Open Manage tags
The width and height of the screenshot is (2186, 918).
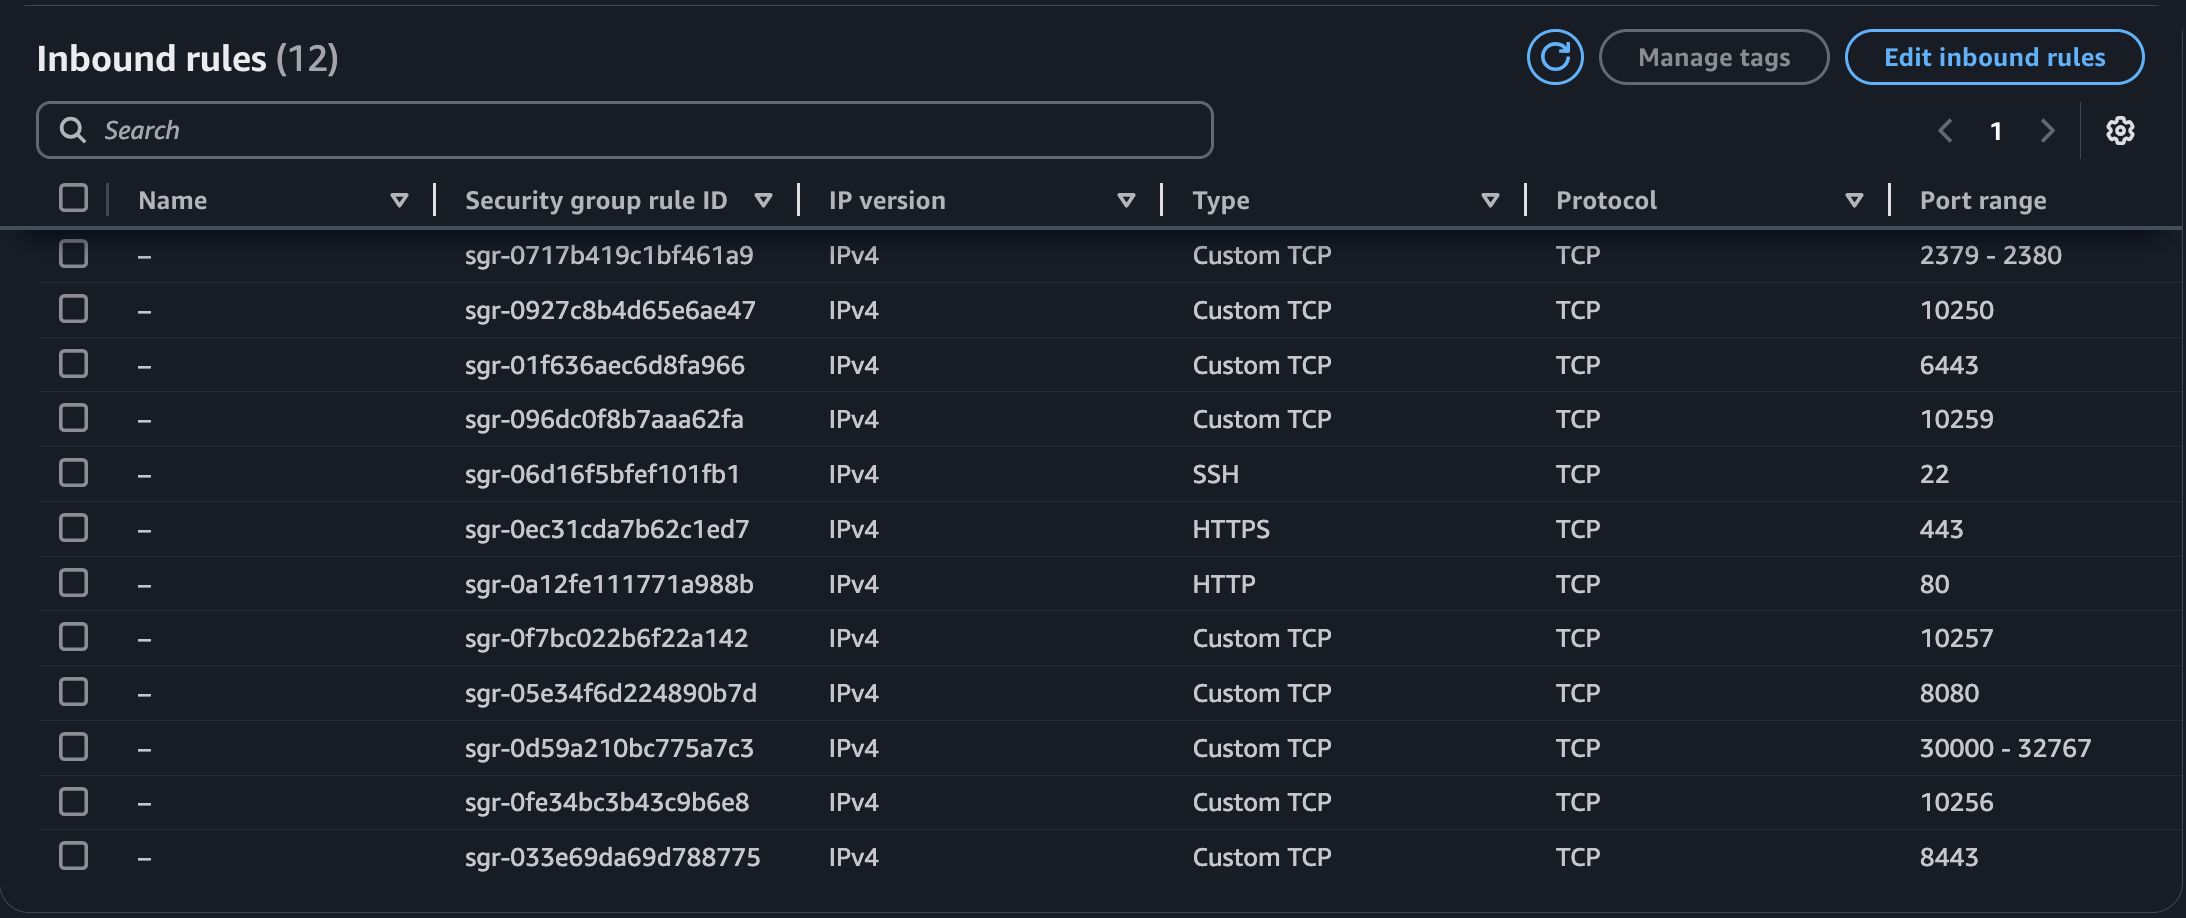pos(1714,57)
